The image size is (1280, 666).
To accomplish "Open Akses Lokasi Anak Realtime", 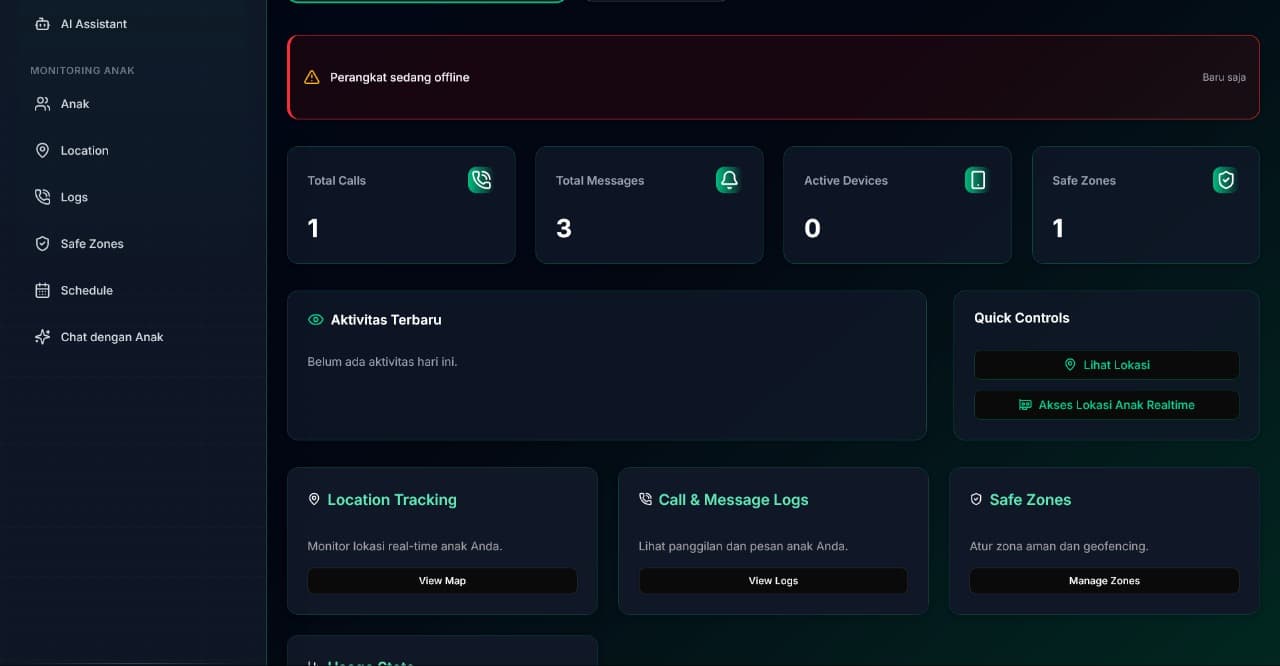I will (x=1106, y=404).
